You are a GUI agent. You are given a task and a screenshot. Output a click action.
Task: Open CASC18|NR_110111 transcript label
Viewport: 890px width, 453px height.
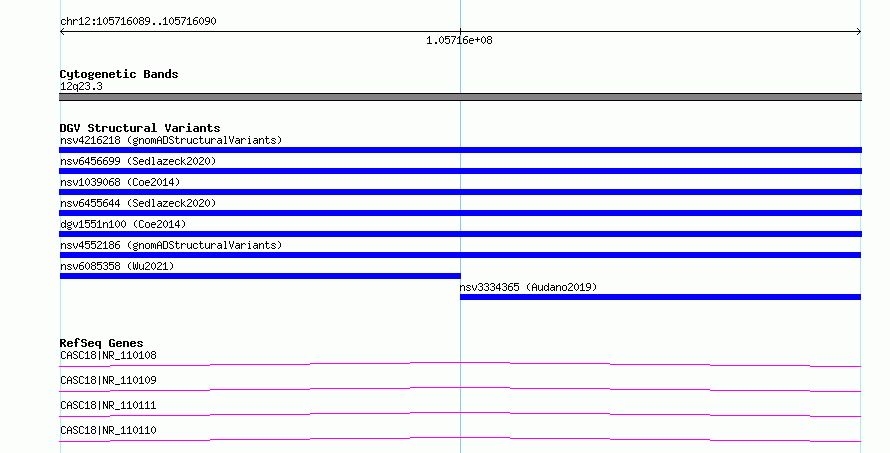[x=108, y=405]
